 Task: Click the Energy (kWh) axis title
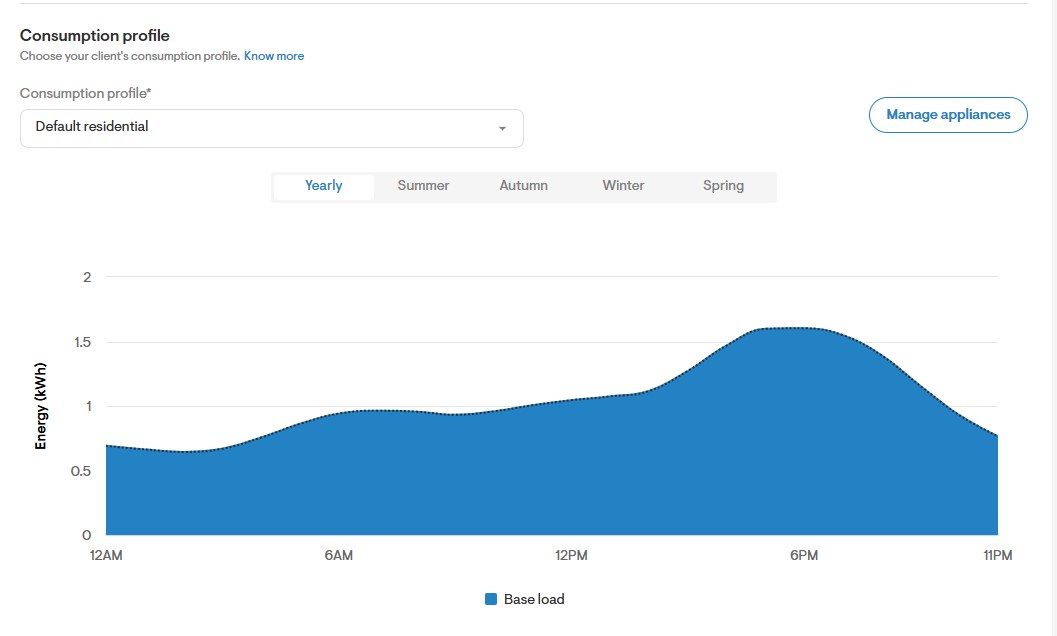(41, 406)
